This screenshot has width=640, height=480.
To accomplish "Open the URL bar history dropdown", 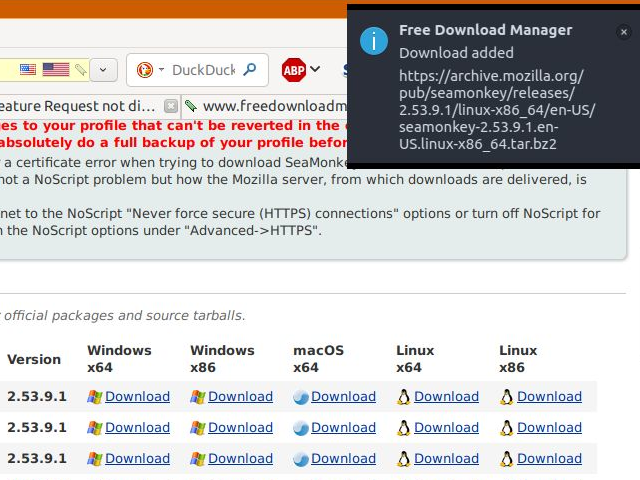I will coord(103,70).
